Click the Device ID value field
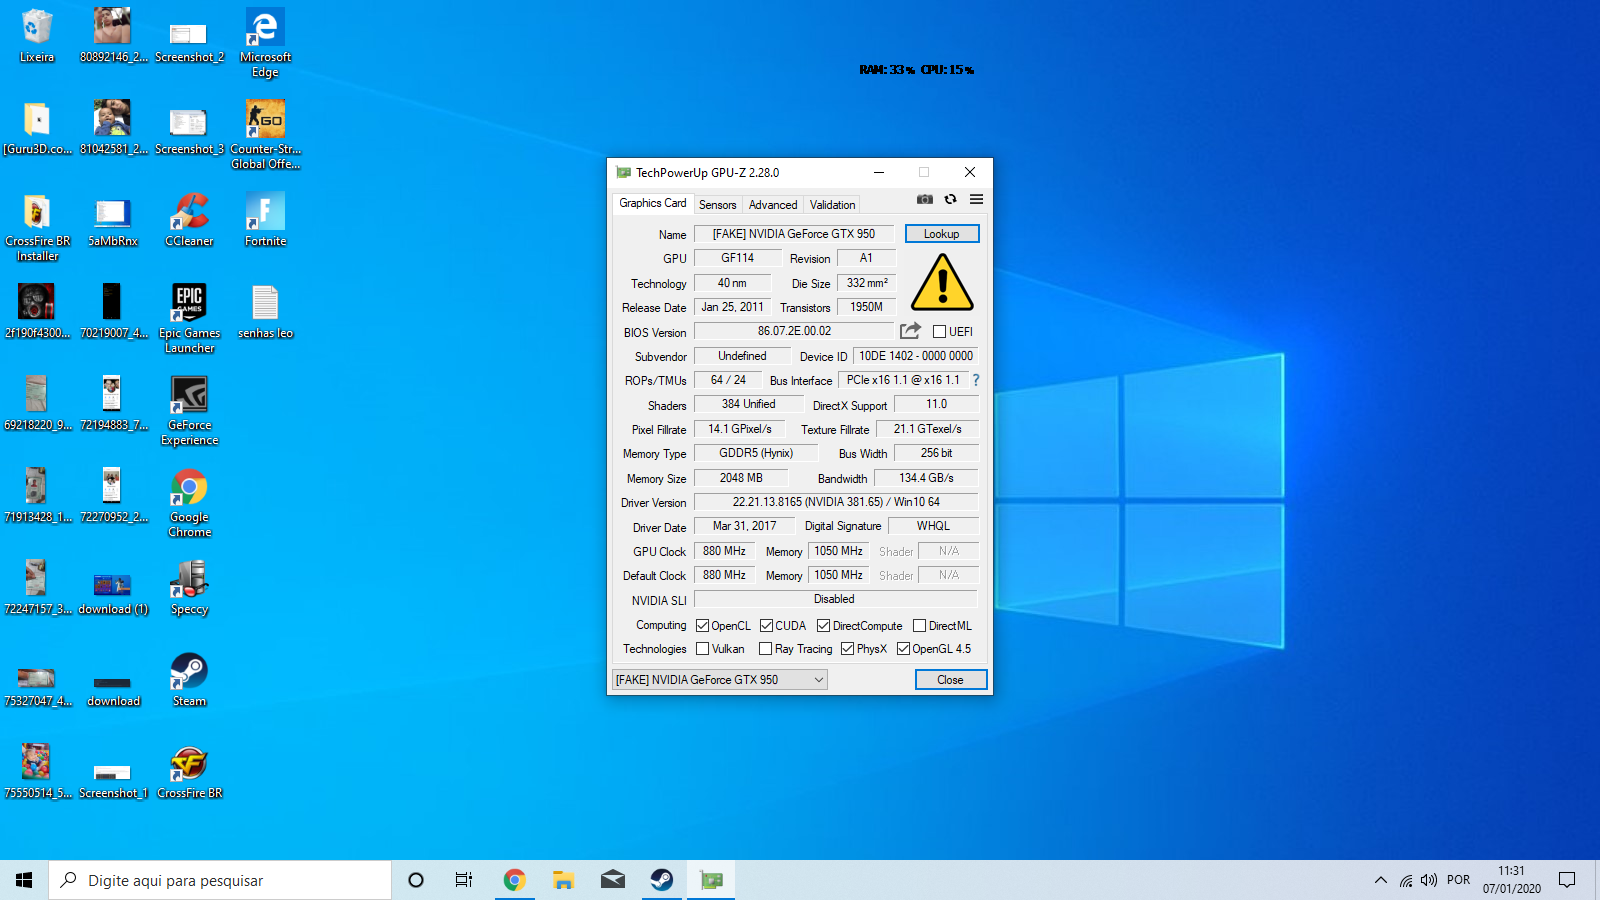The width and height of the screenshot is (1600, 900). 915,356
